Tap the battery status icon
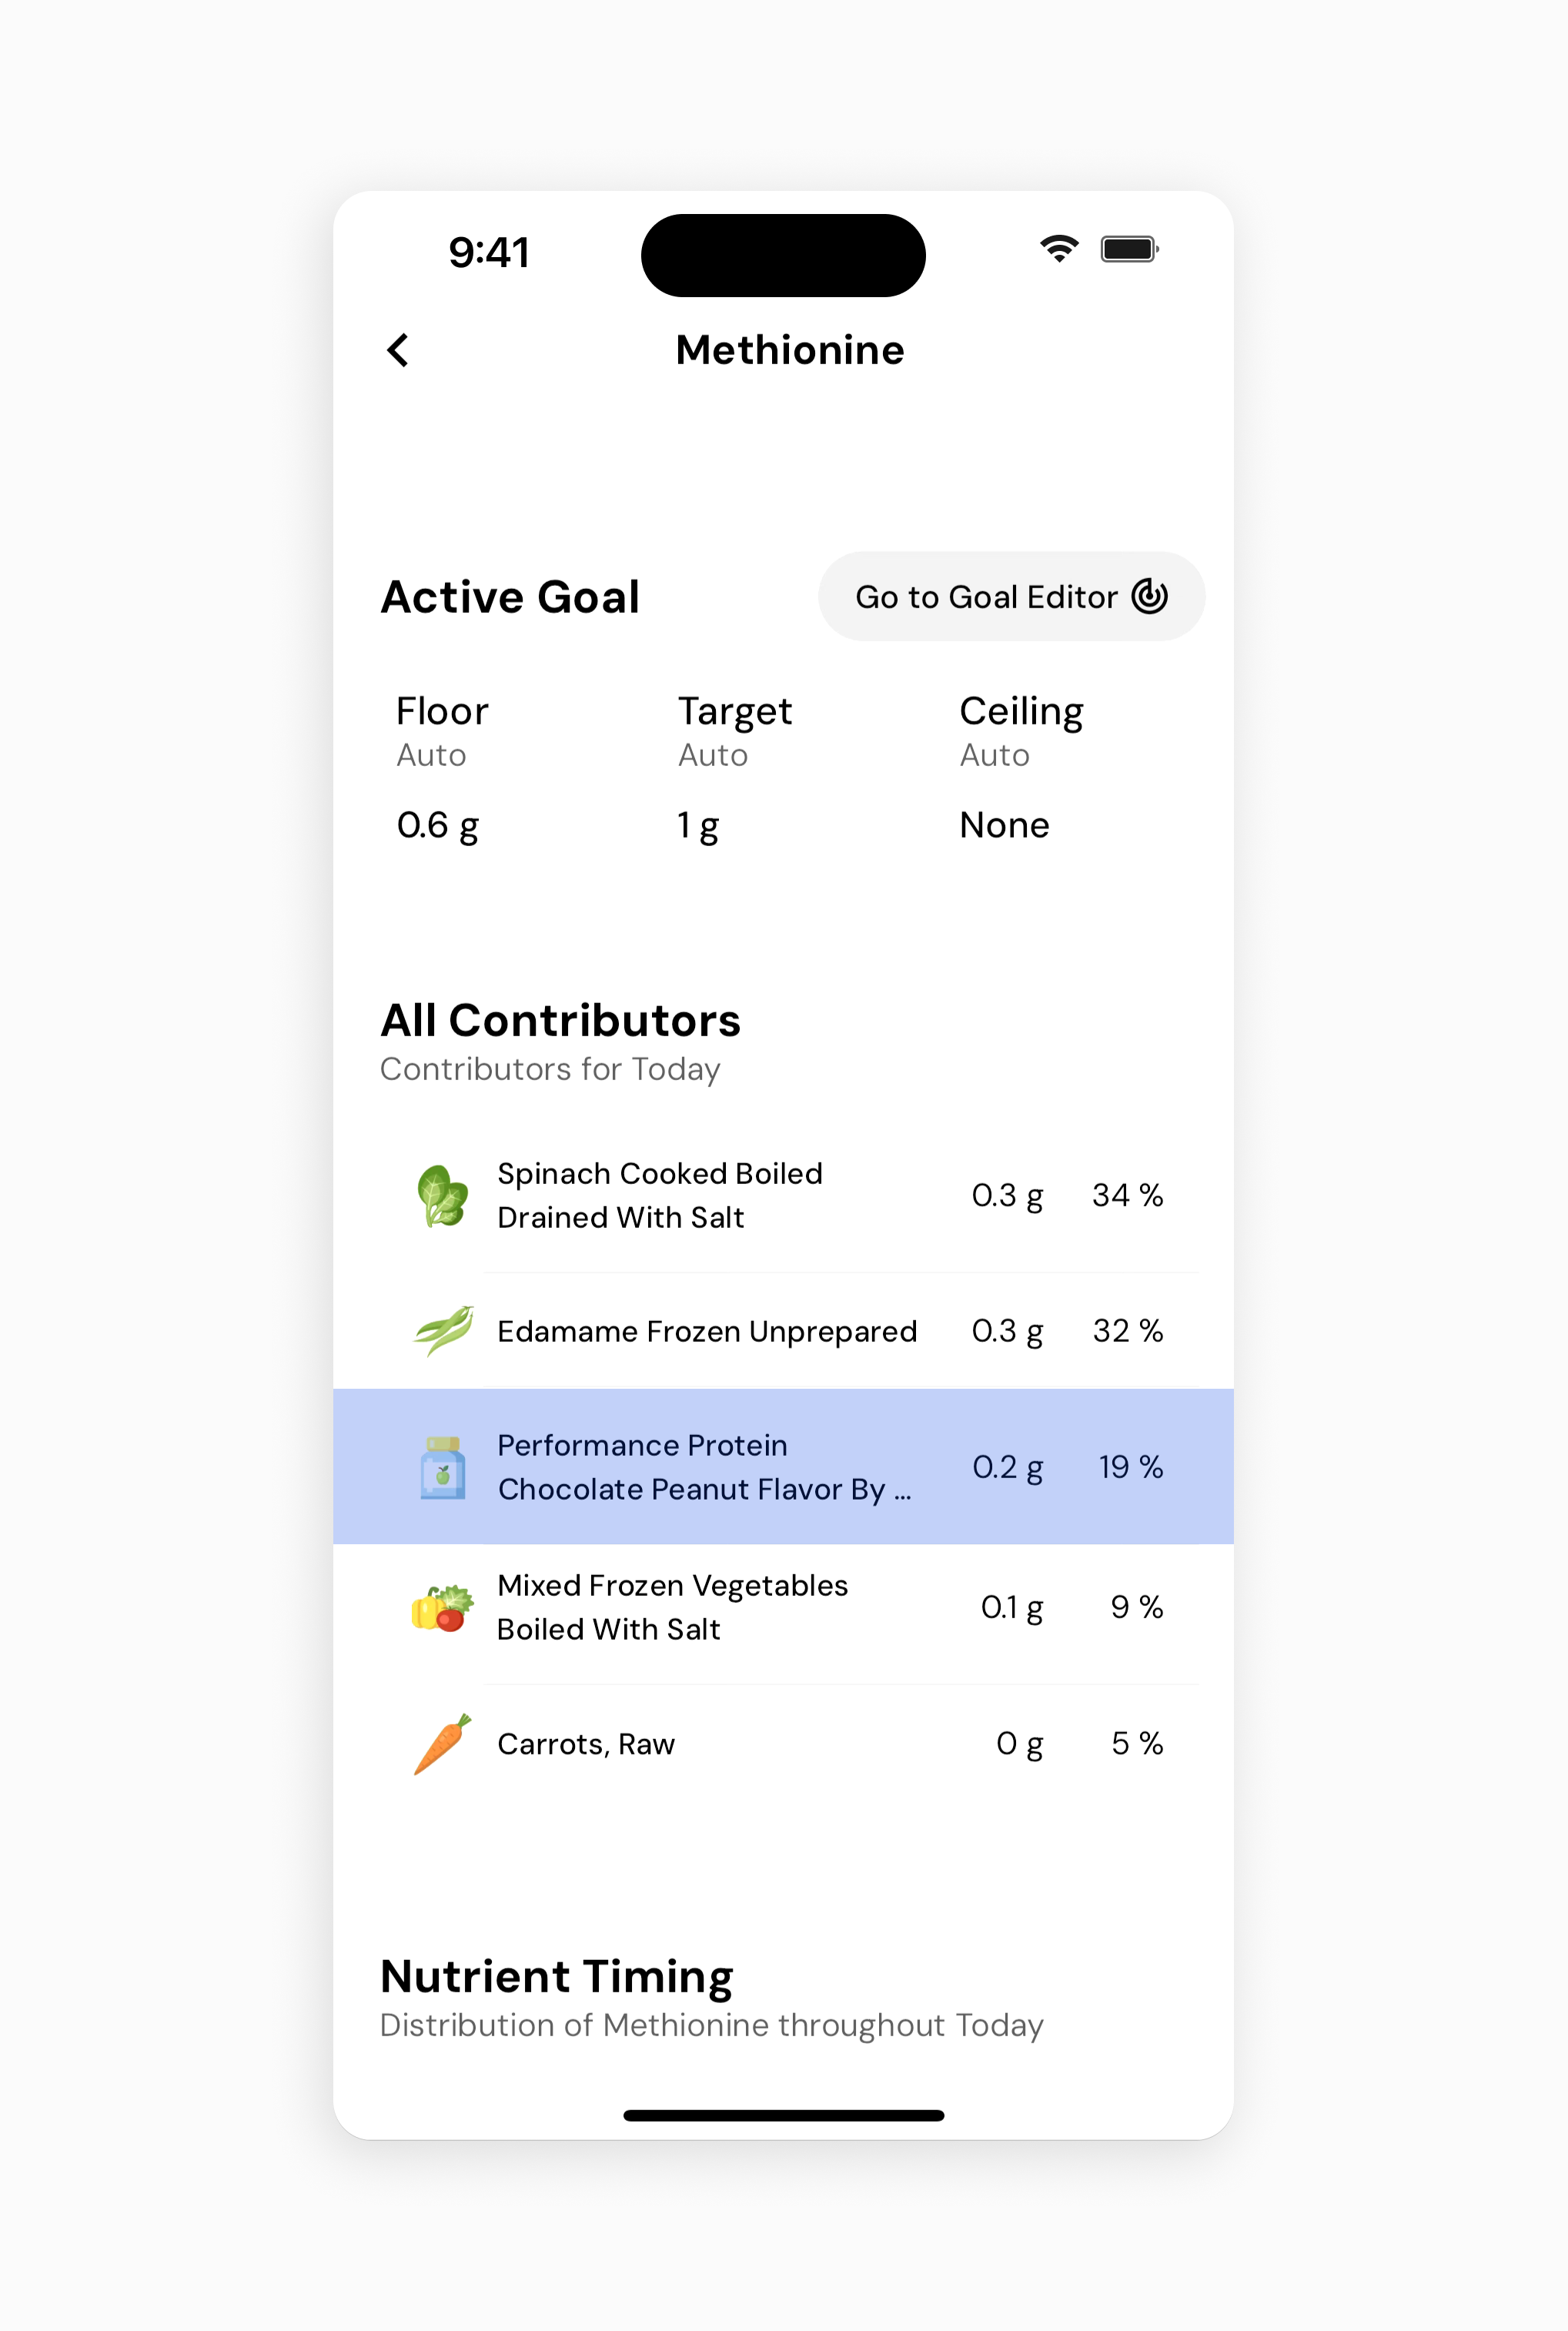The width and height of the screenshot is (1568, 2331). pyautogui.click(x=1129, y=249)
